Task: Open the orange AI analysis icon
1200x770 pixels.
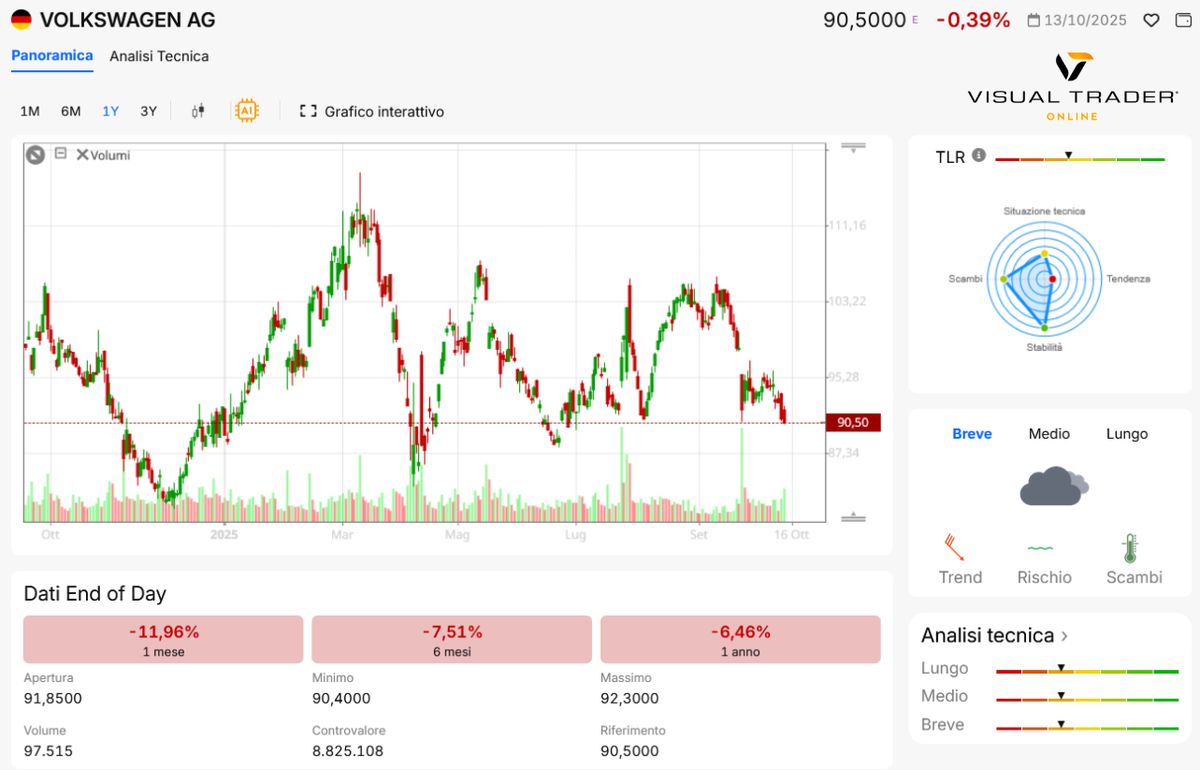Action: (x=245, y=111)
